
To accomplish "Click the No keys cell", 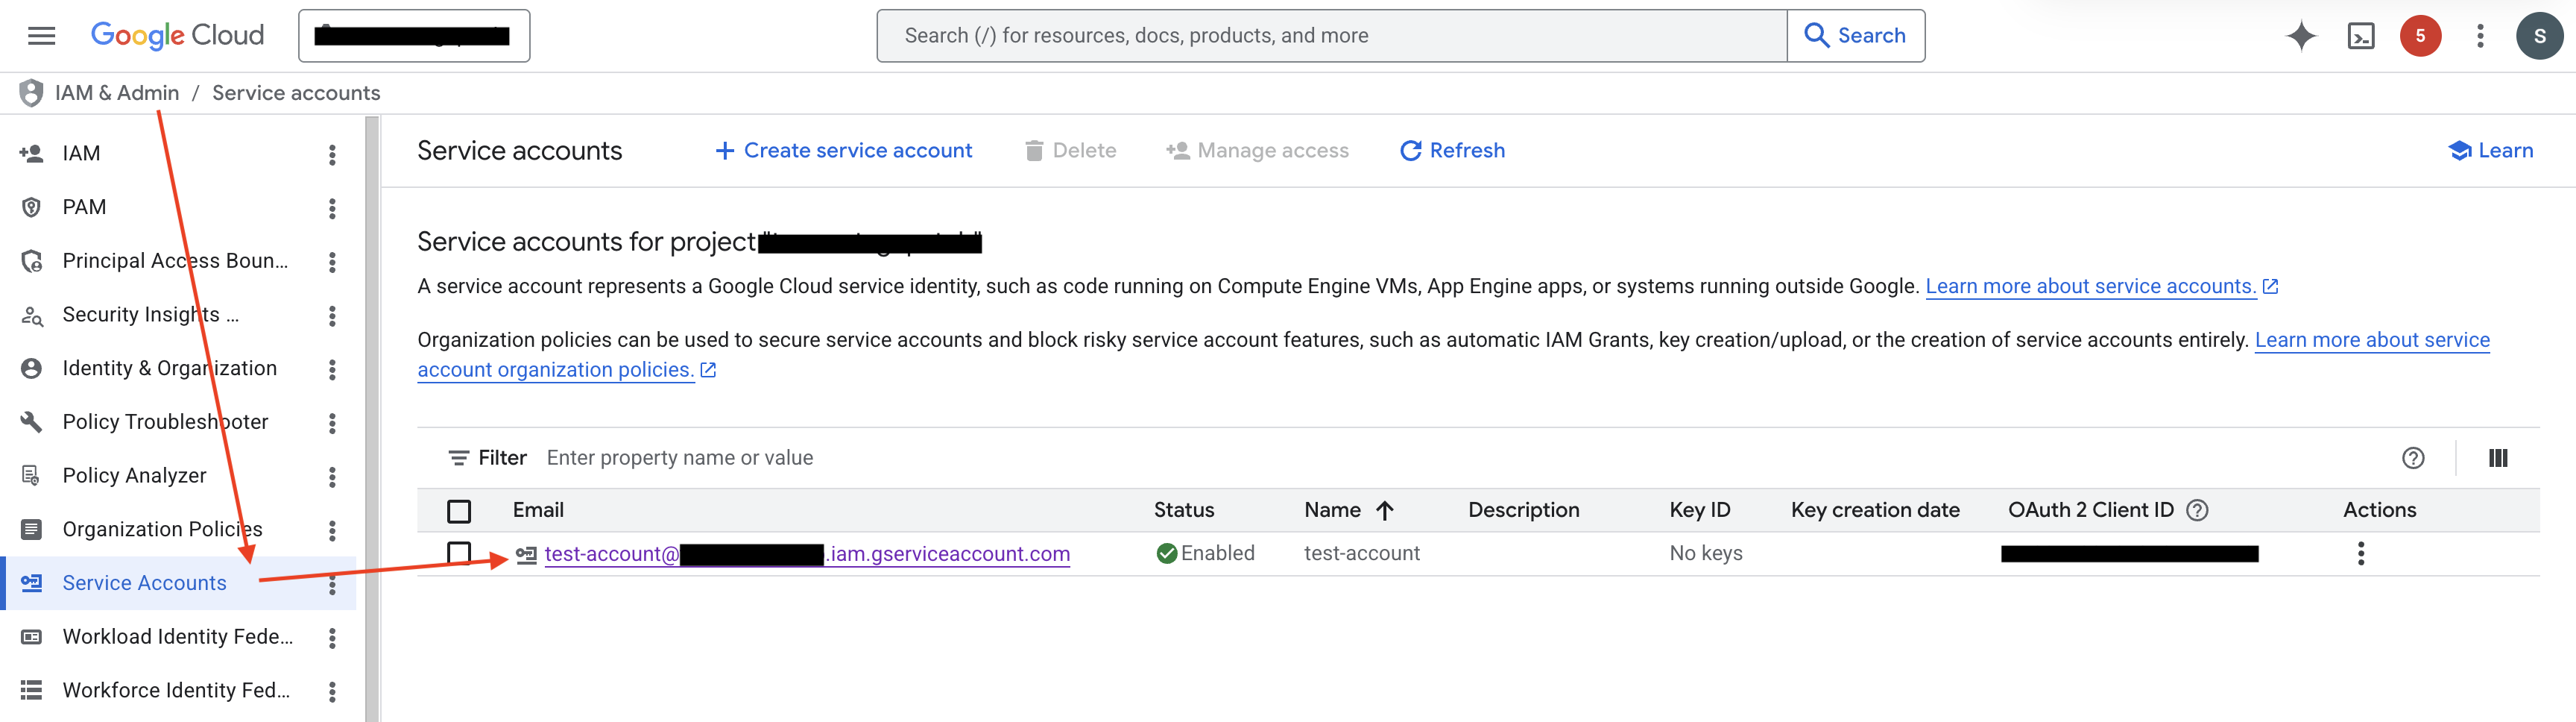I will pyautogui.click(x=1705, y=554).
